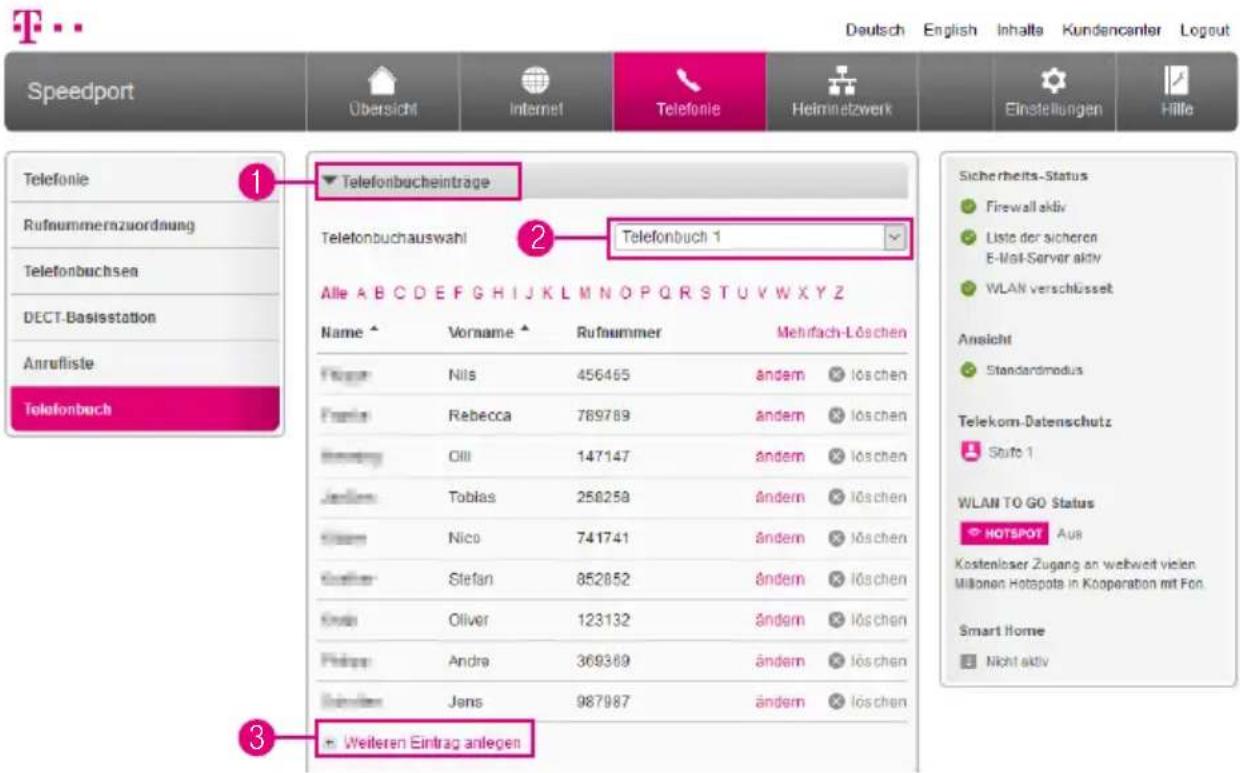Click the Logout link

coord(1204,31)
